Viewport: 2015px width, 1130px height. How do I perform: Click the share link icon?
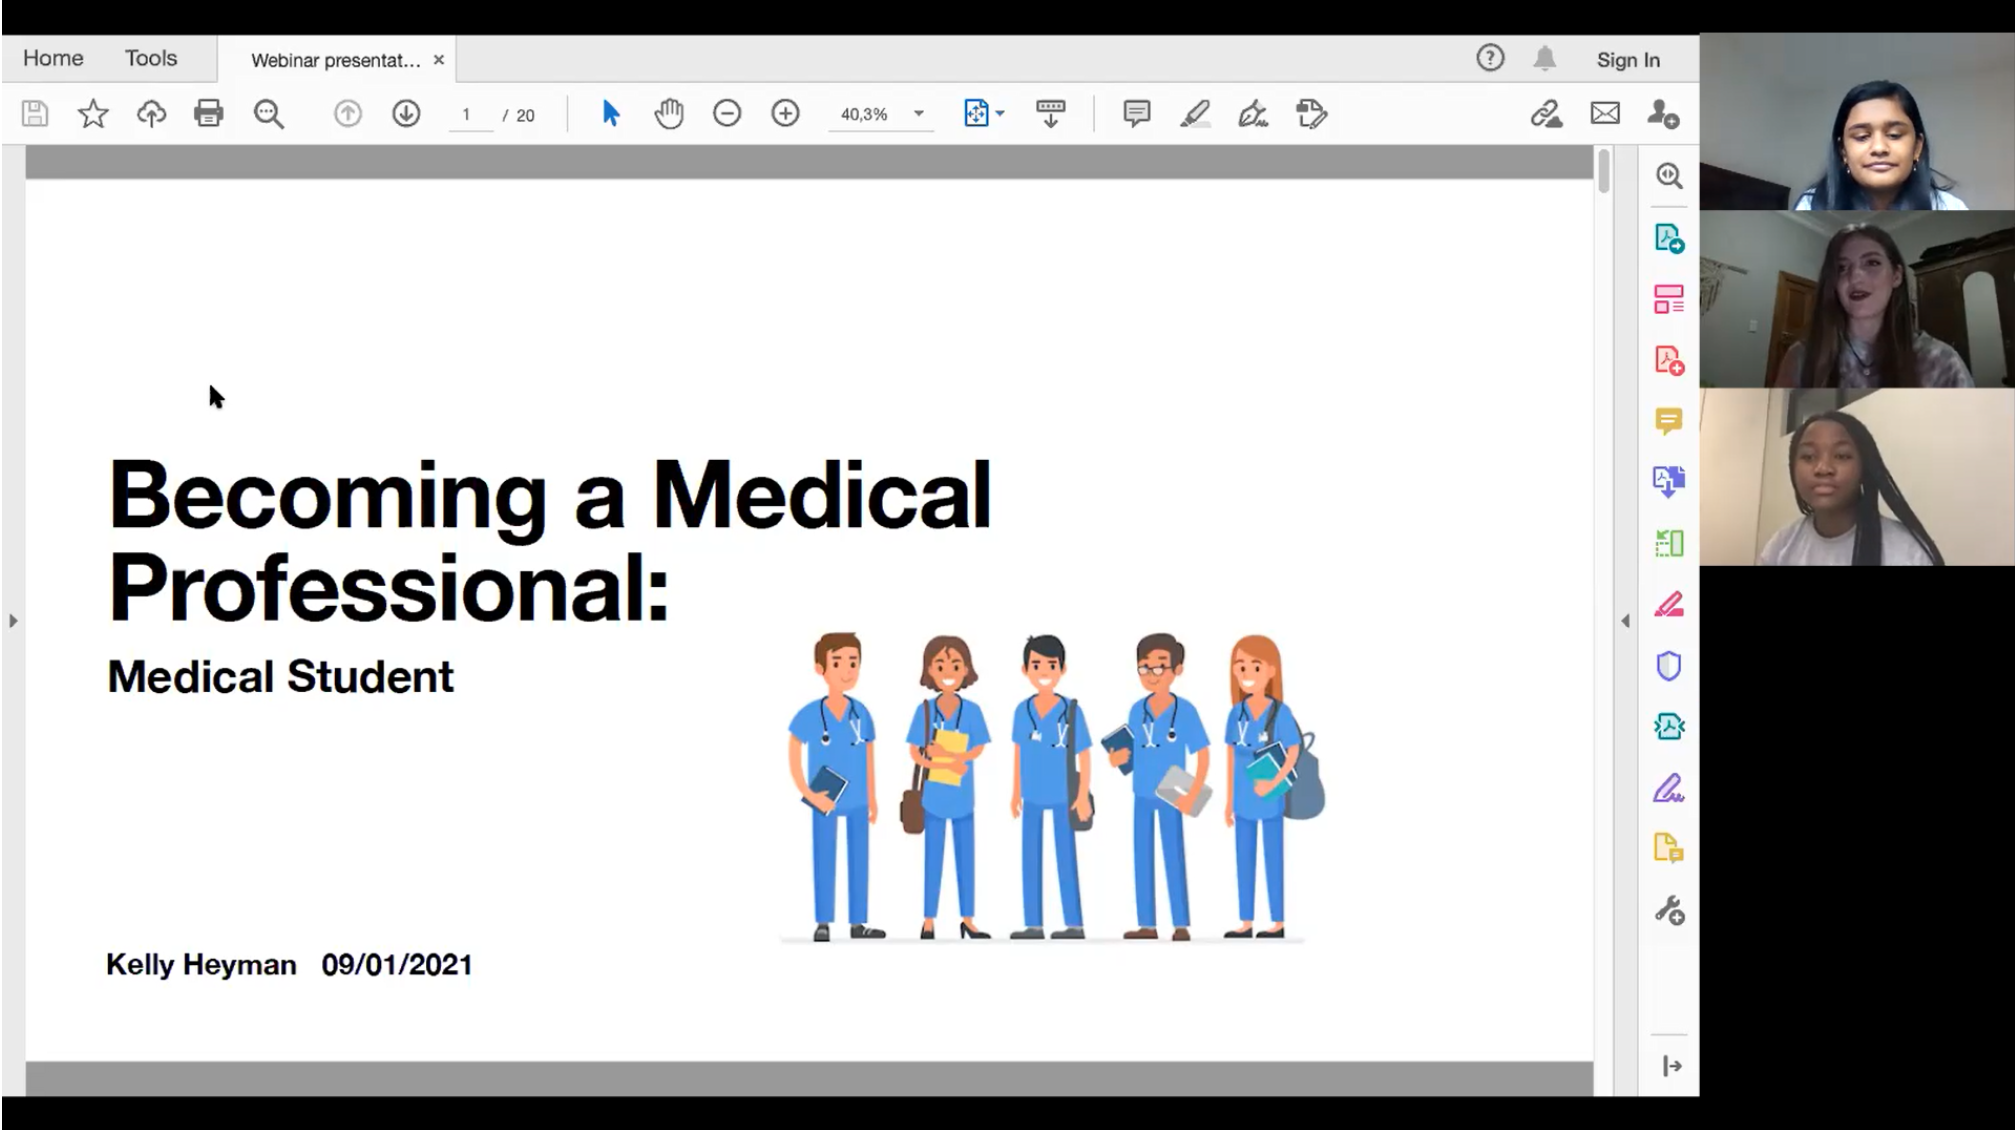coord(1546,114)
